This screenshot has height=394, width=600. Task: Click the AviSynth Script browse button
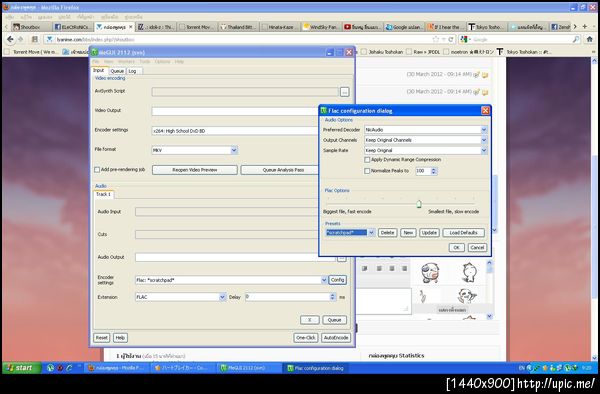(344, 92)
